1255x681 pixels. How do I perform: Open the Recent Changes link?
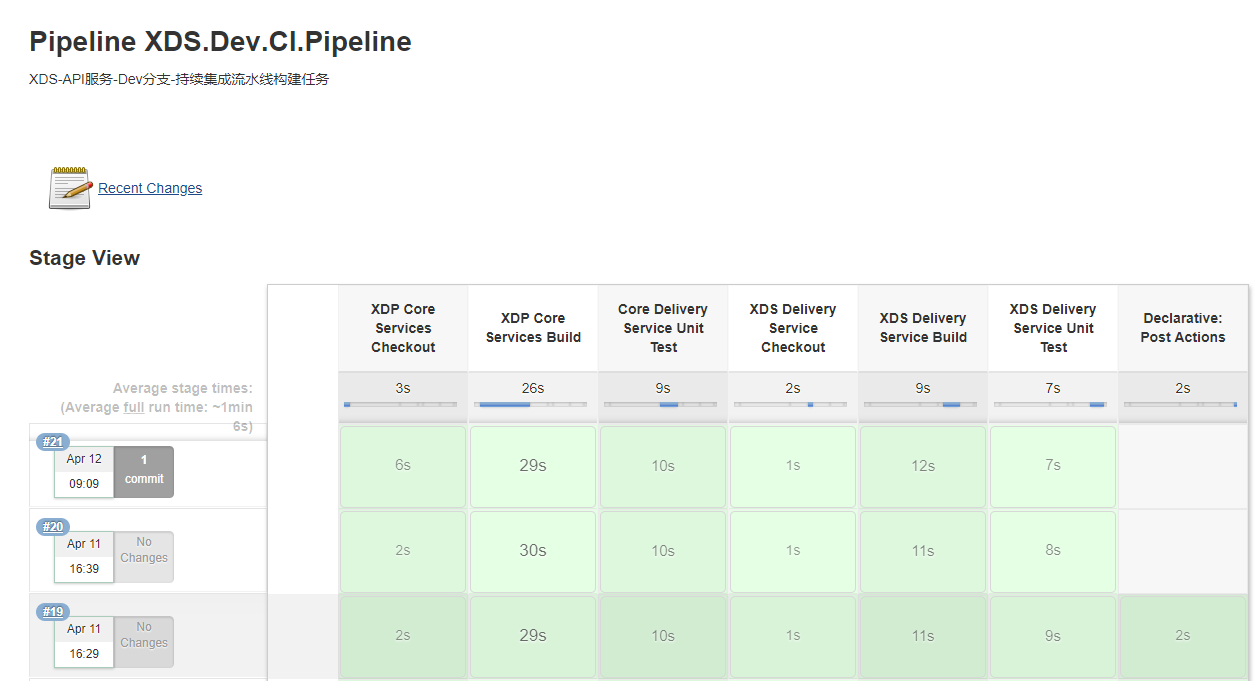coord(149,187)
